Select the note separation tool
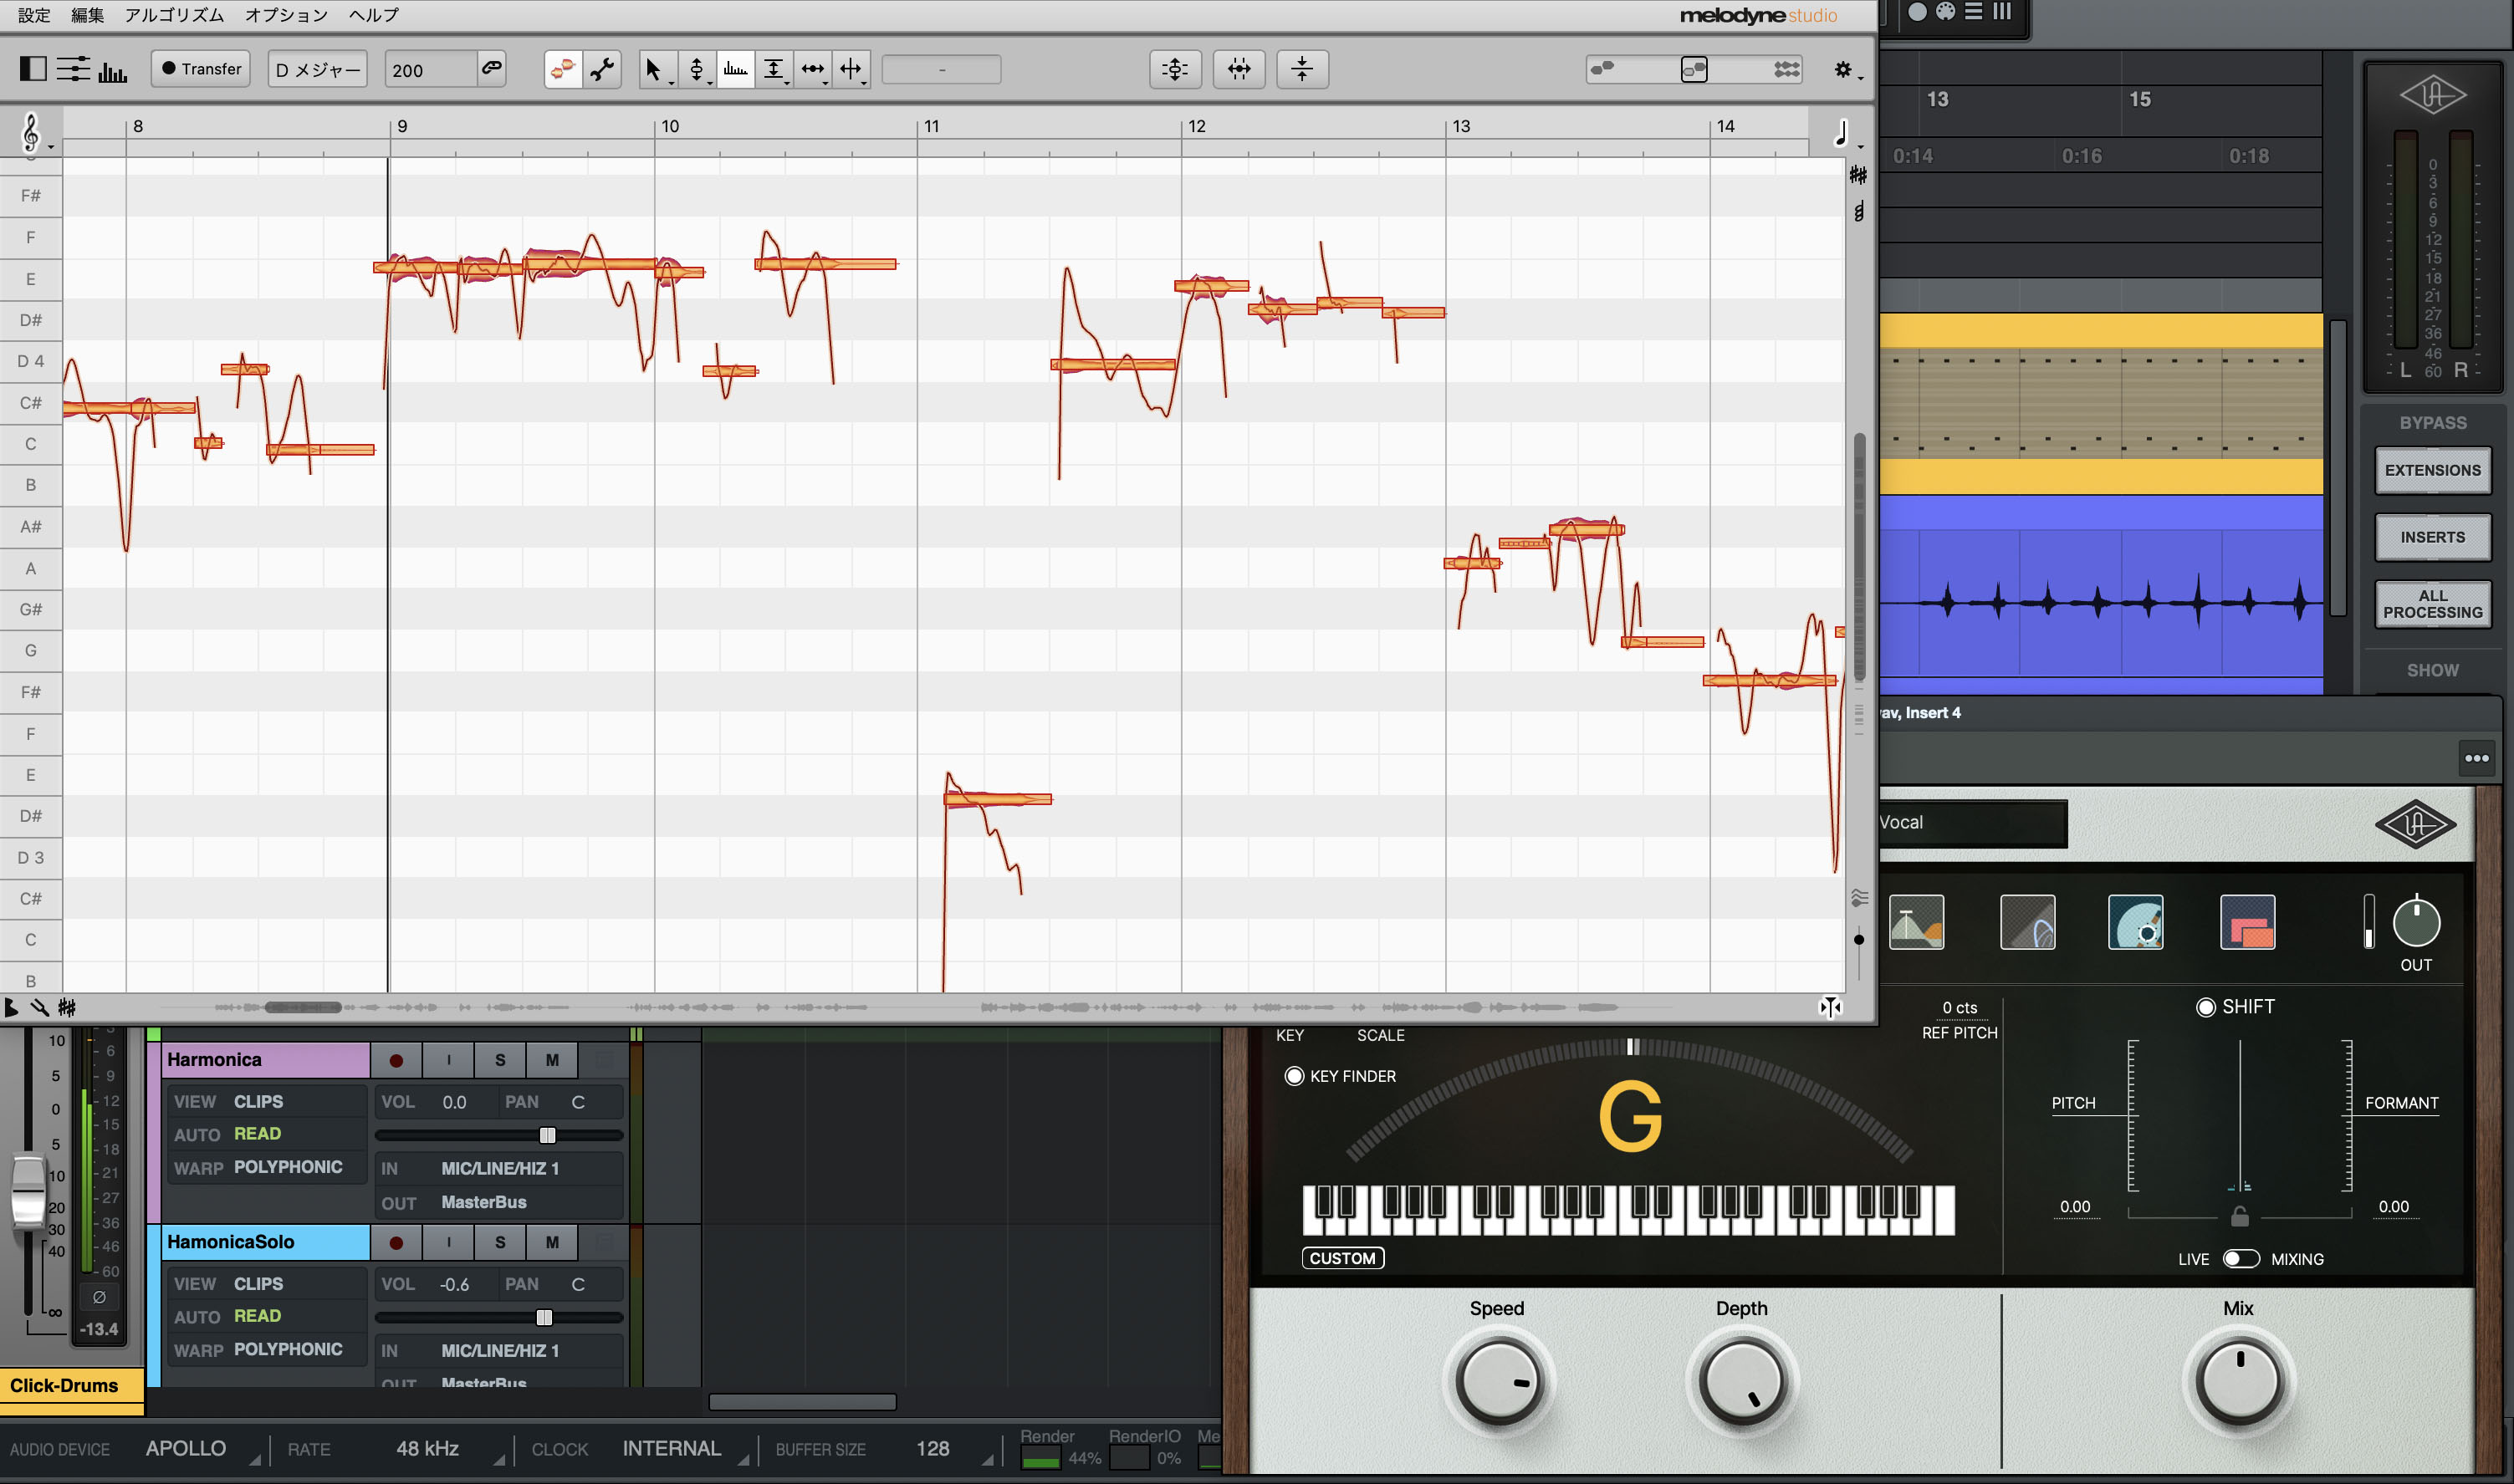 coord(850,69)
